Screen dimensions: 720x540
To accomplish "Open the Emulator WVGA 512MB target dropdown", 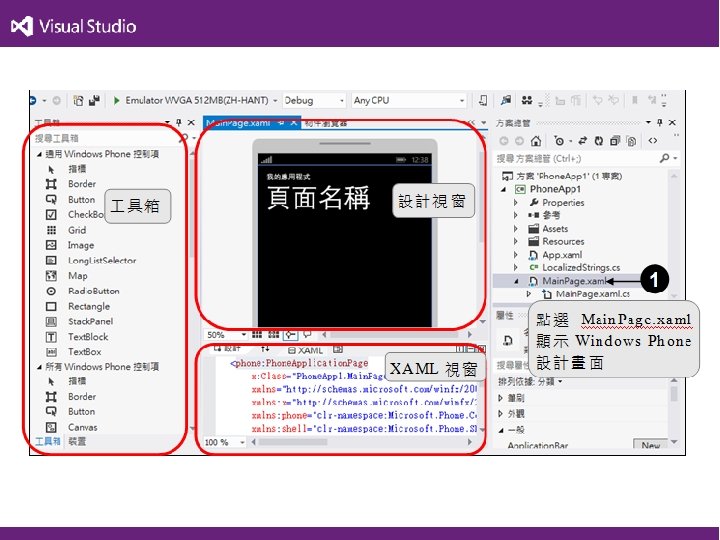I will 275,100.
